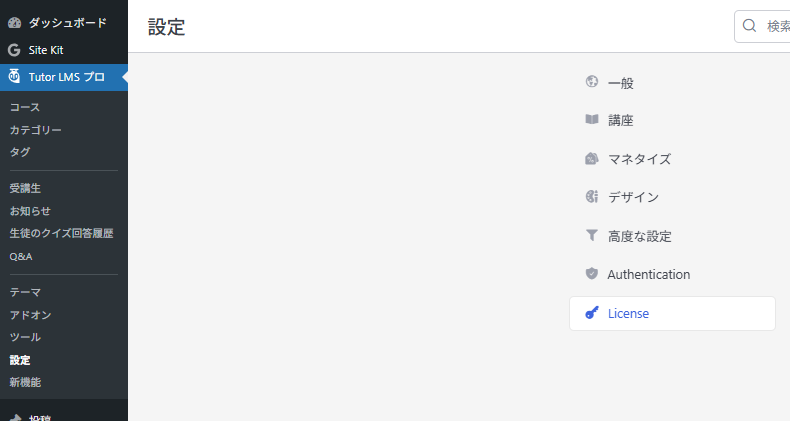Viewport: 790px width, 421px height.
Task: Switch to the Authentication settings tab
Action: click(648, 274)
